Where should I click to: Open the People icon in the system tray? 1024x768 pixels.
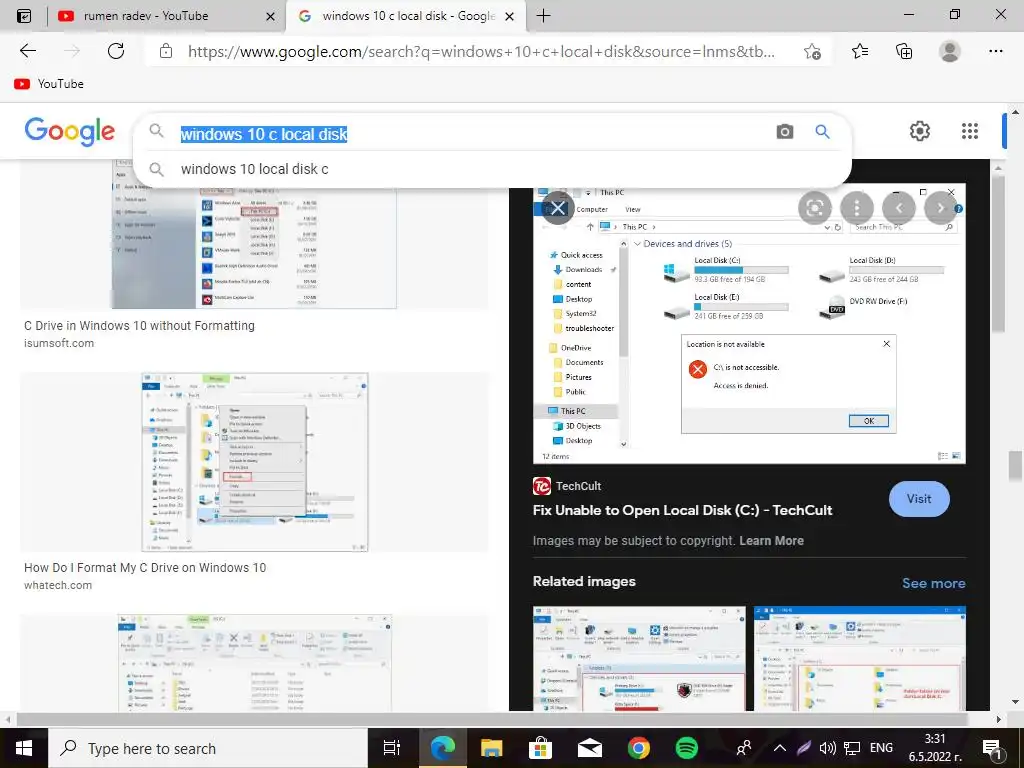coord(743,748)
